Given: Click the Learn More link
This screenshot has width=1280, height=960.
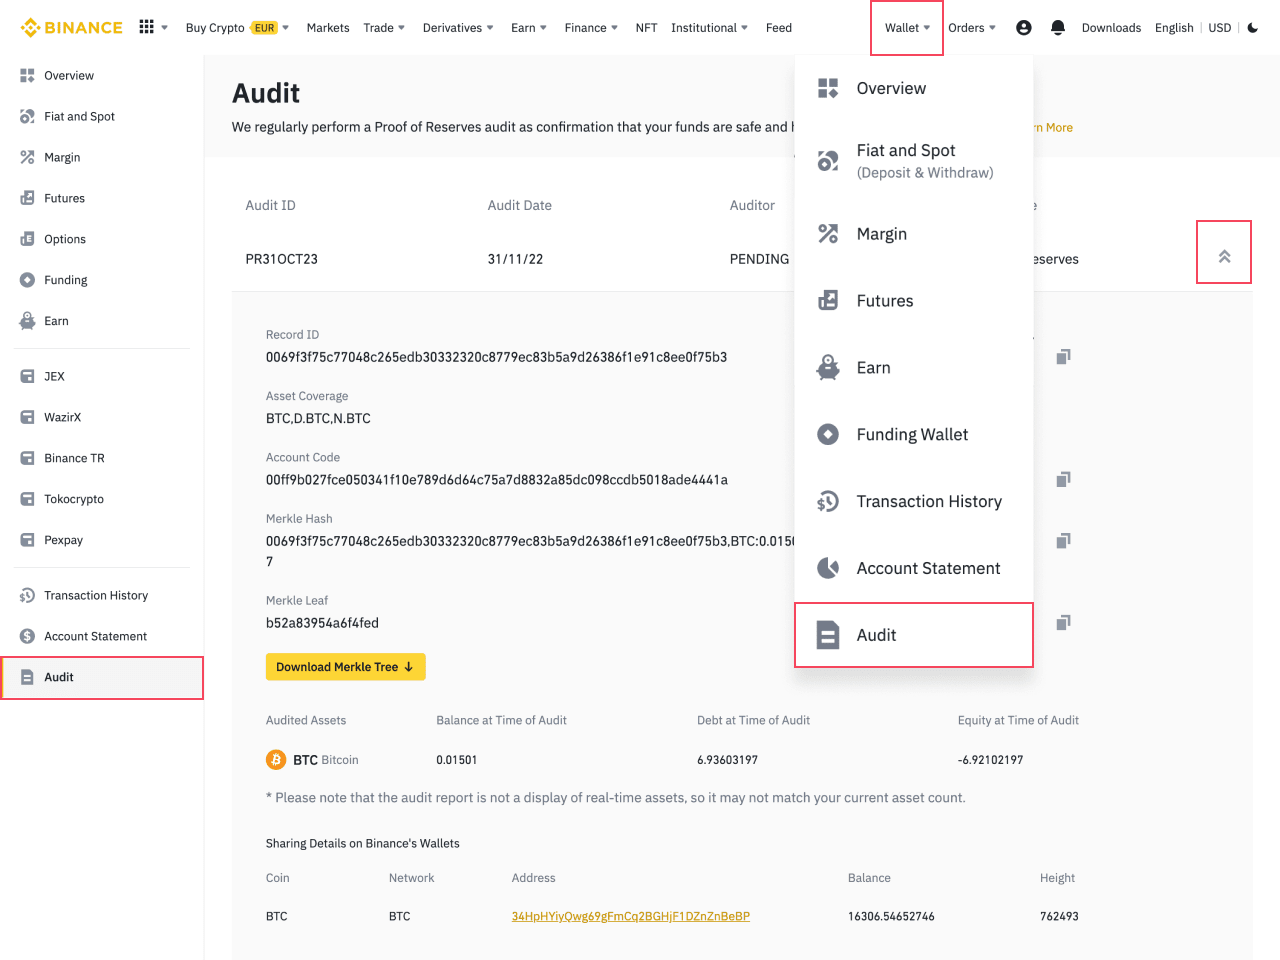Looking at the screenshot, I should (1053, 128).
